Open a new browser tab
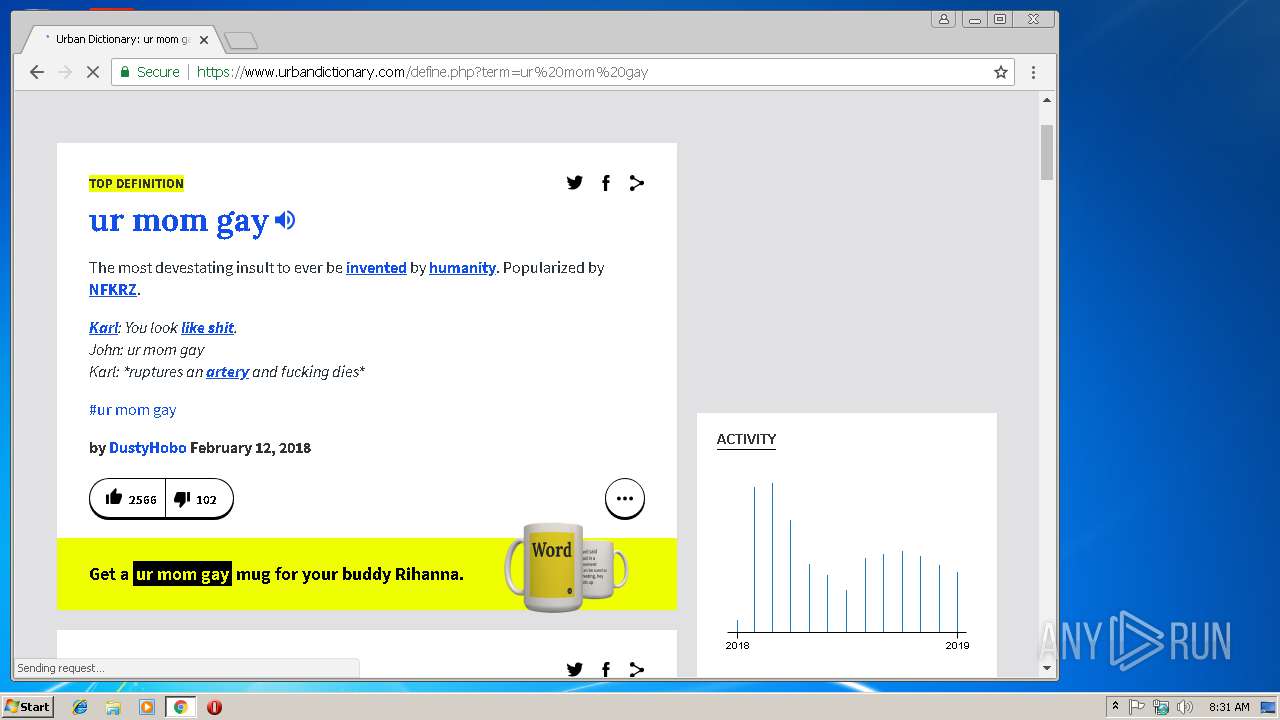The height and width of the screenshot is (720, 1280). pos(241,41)
